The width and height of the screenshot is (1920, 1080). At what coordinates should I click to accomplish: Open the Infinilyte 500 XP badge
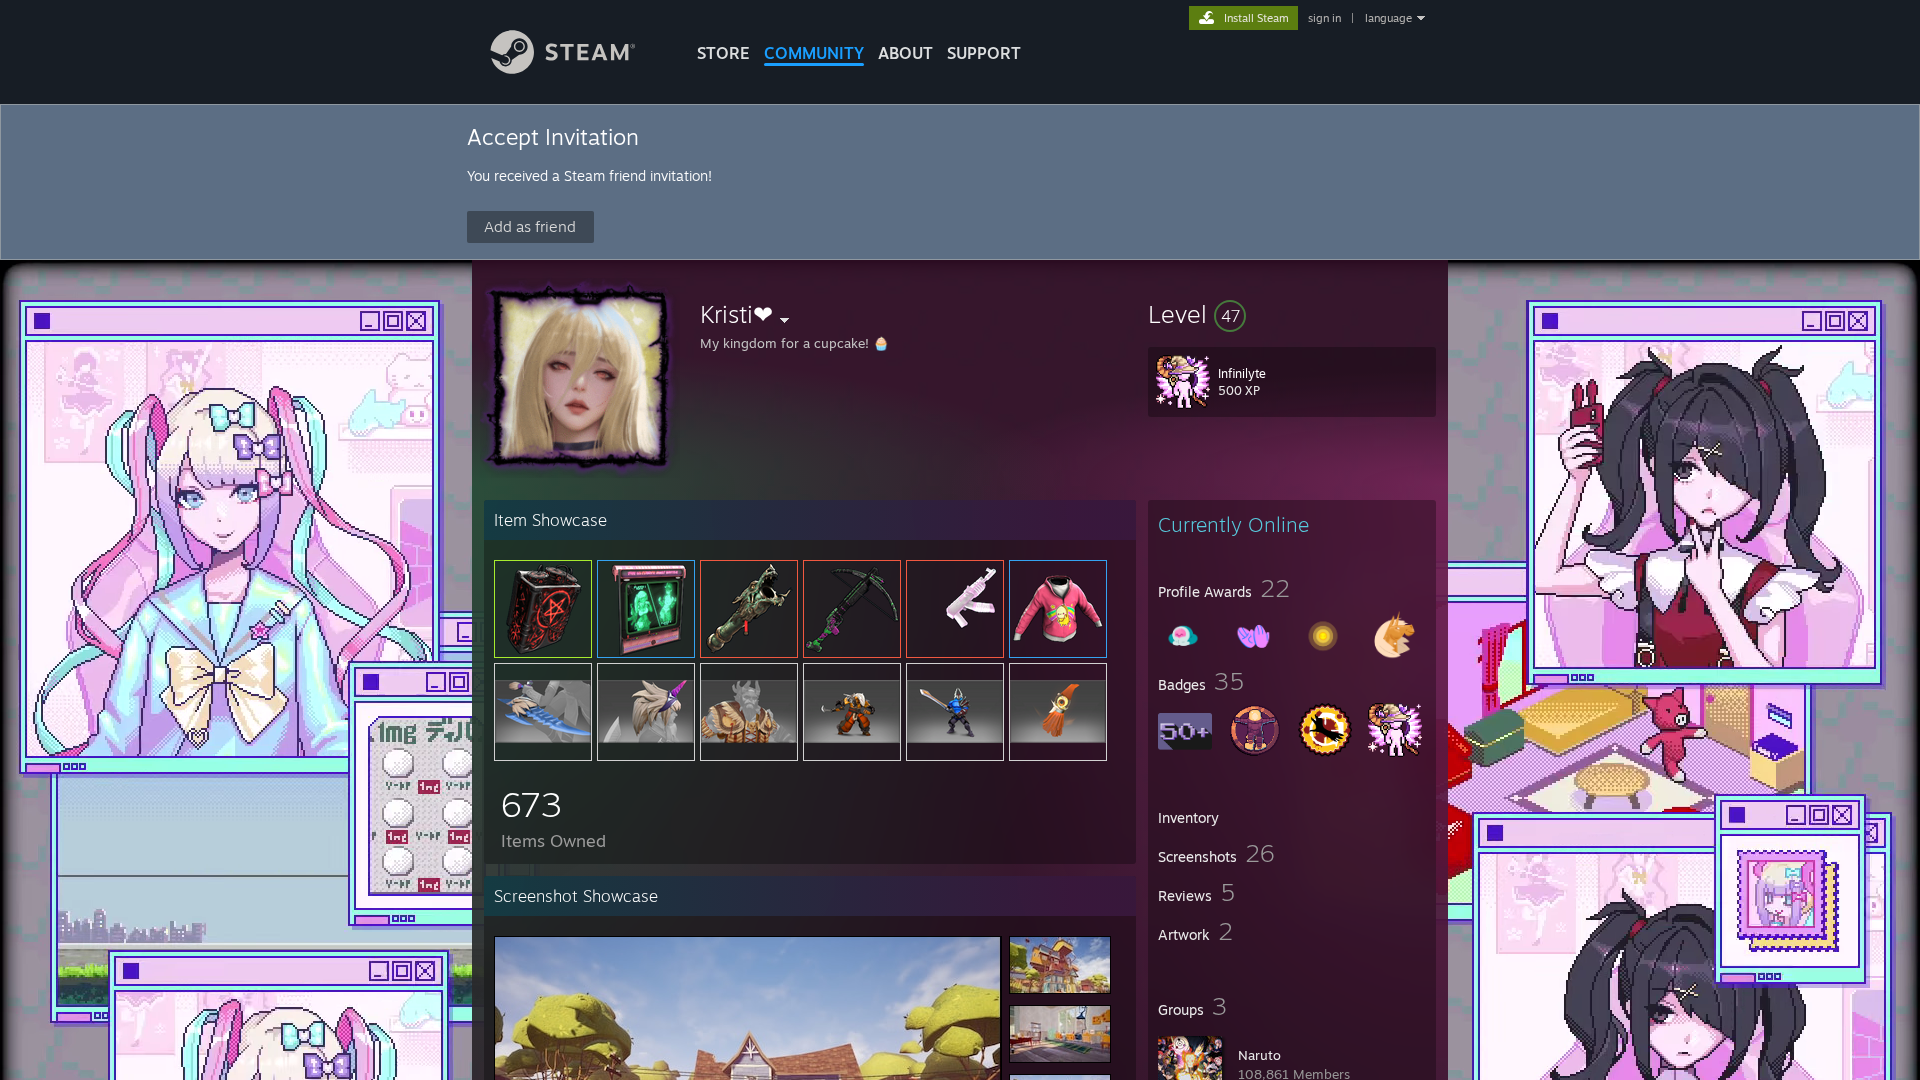pos(1291,382)
